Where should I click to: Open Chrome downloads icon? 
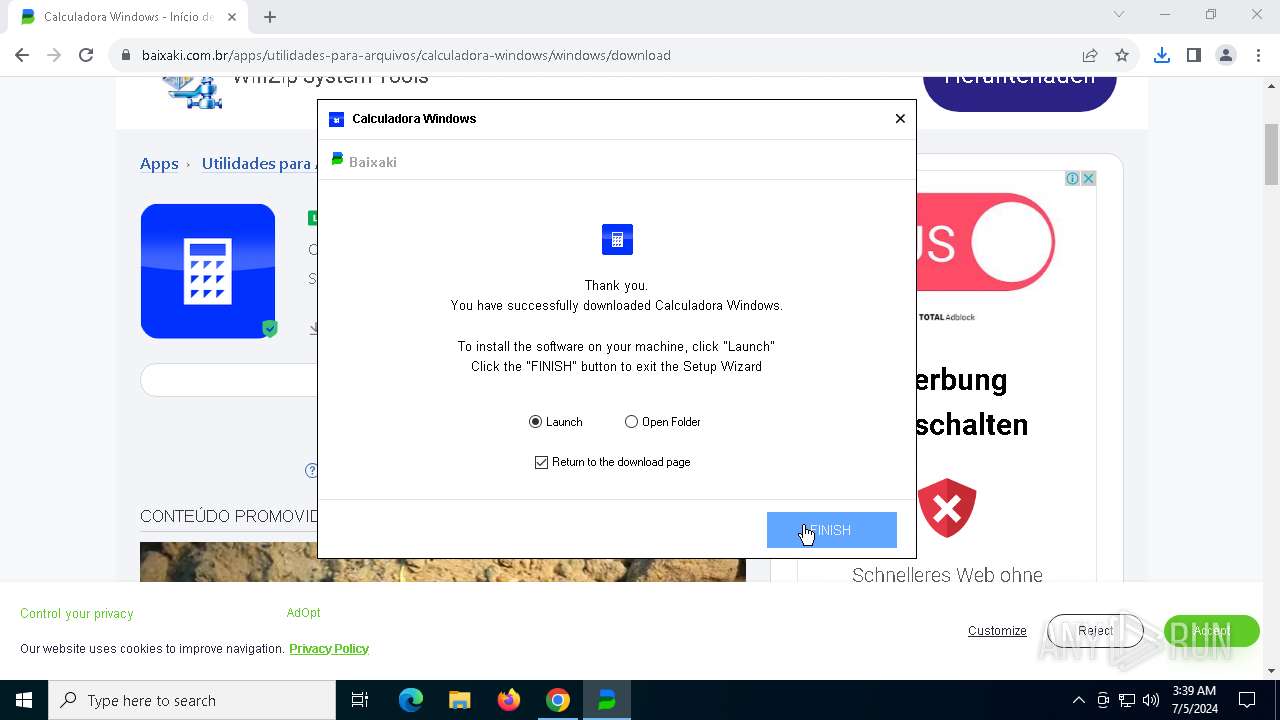pos(1162,55)
